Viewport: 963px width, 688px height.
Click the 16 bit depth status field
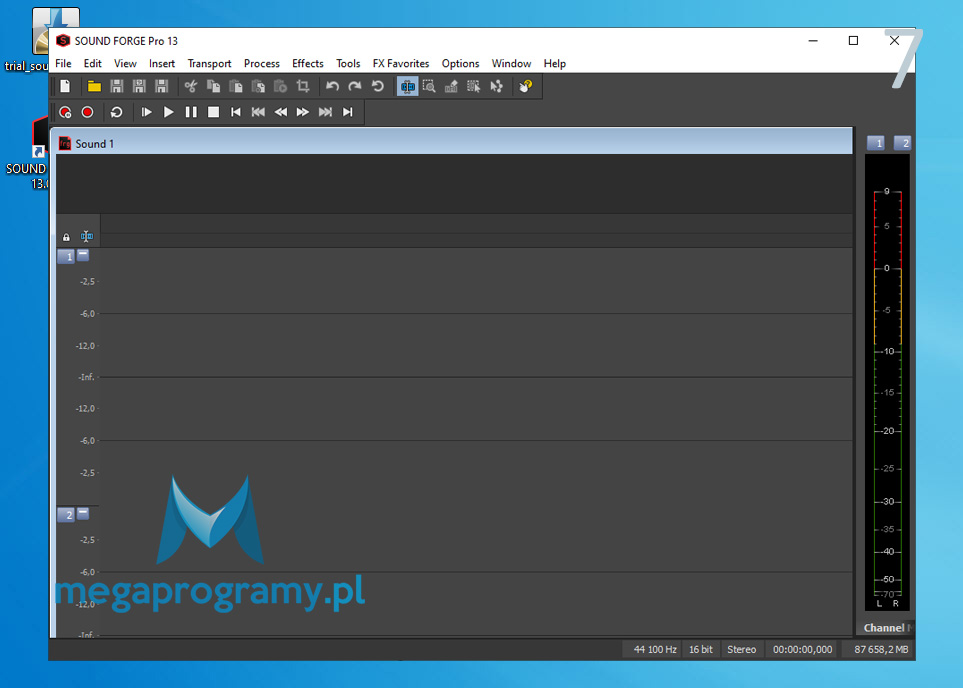[x=701, y=649]
